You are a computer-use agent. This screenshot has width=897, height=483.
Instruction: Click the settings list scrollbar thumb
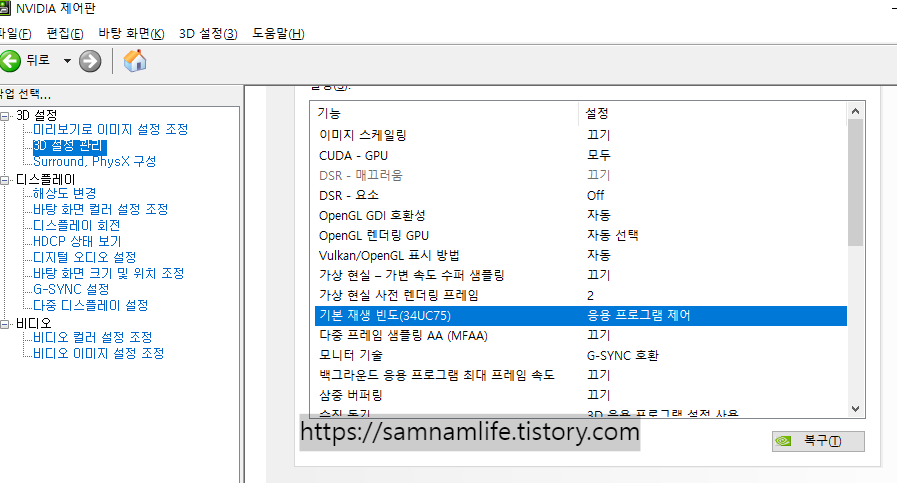[x=855, y=182]
